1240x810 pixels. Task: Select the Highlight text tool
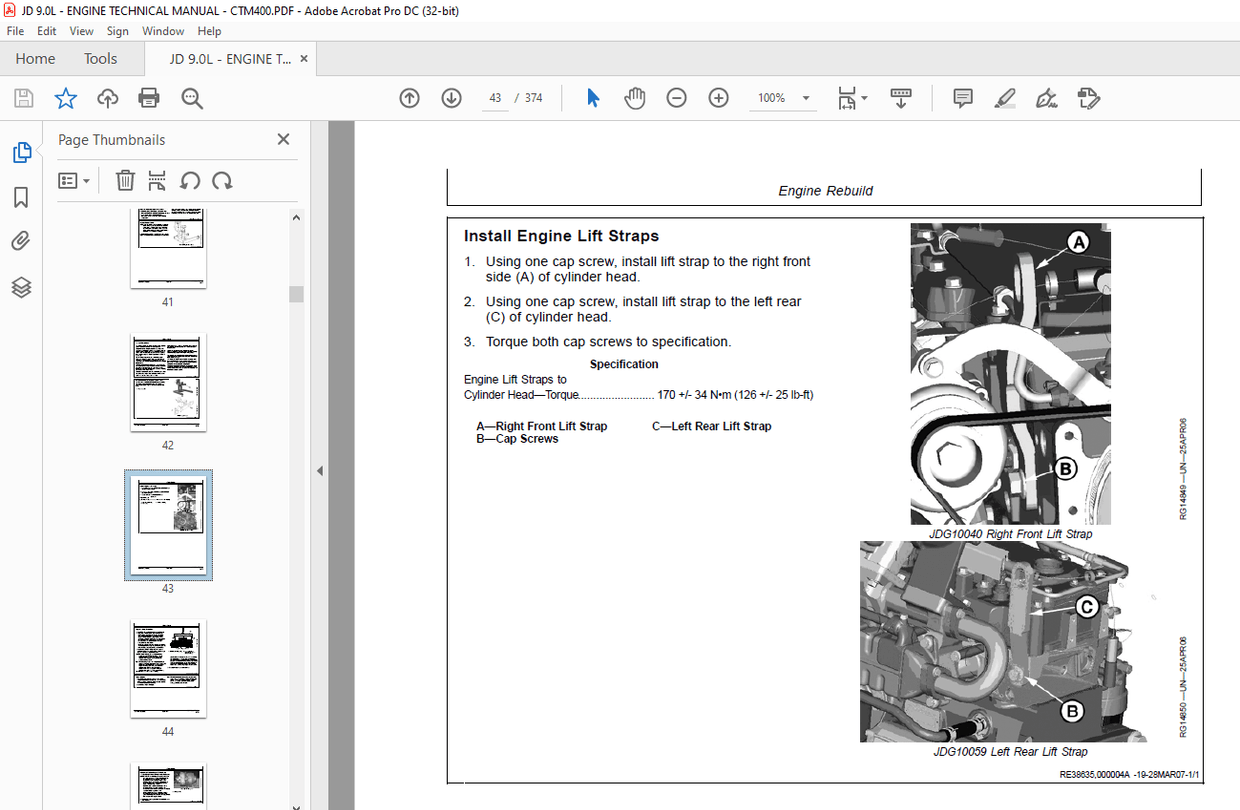pos(1005,97)
